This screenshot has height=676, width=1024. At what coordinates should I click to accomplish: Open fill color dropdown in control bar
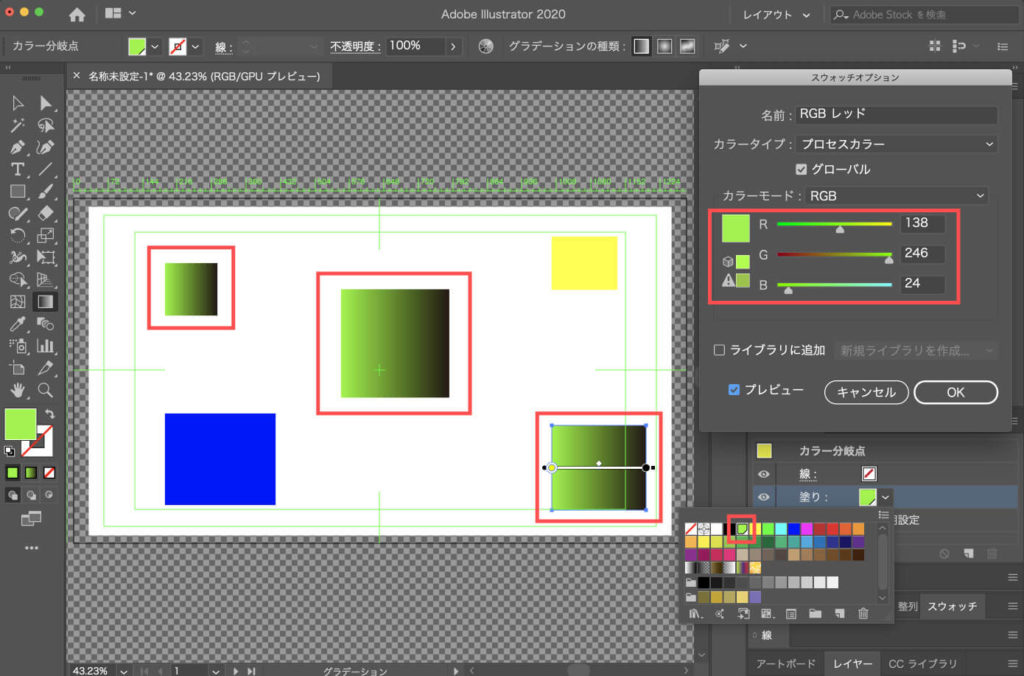[x=155, y=46]
